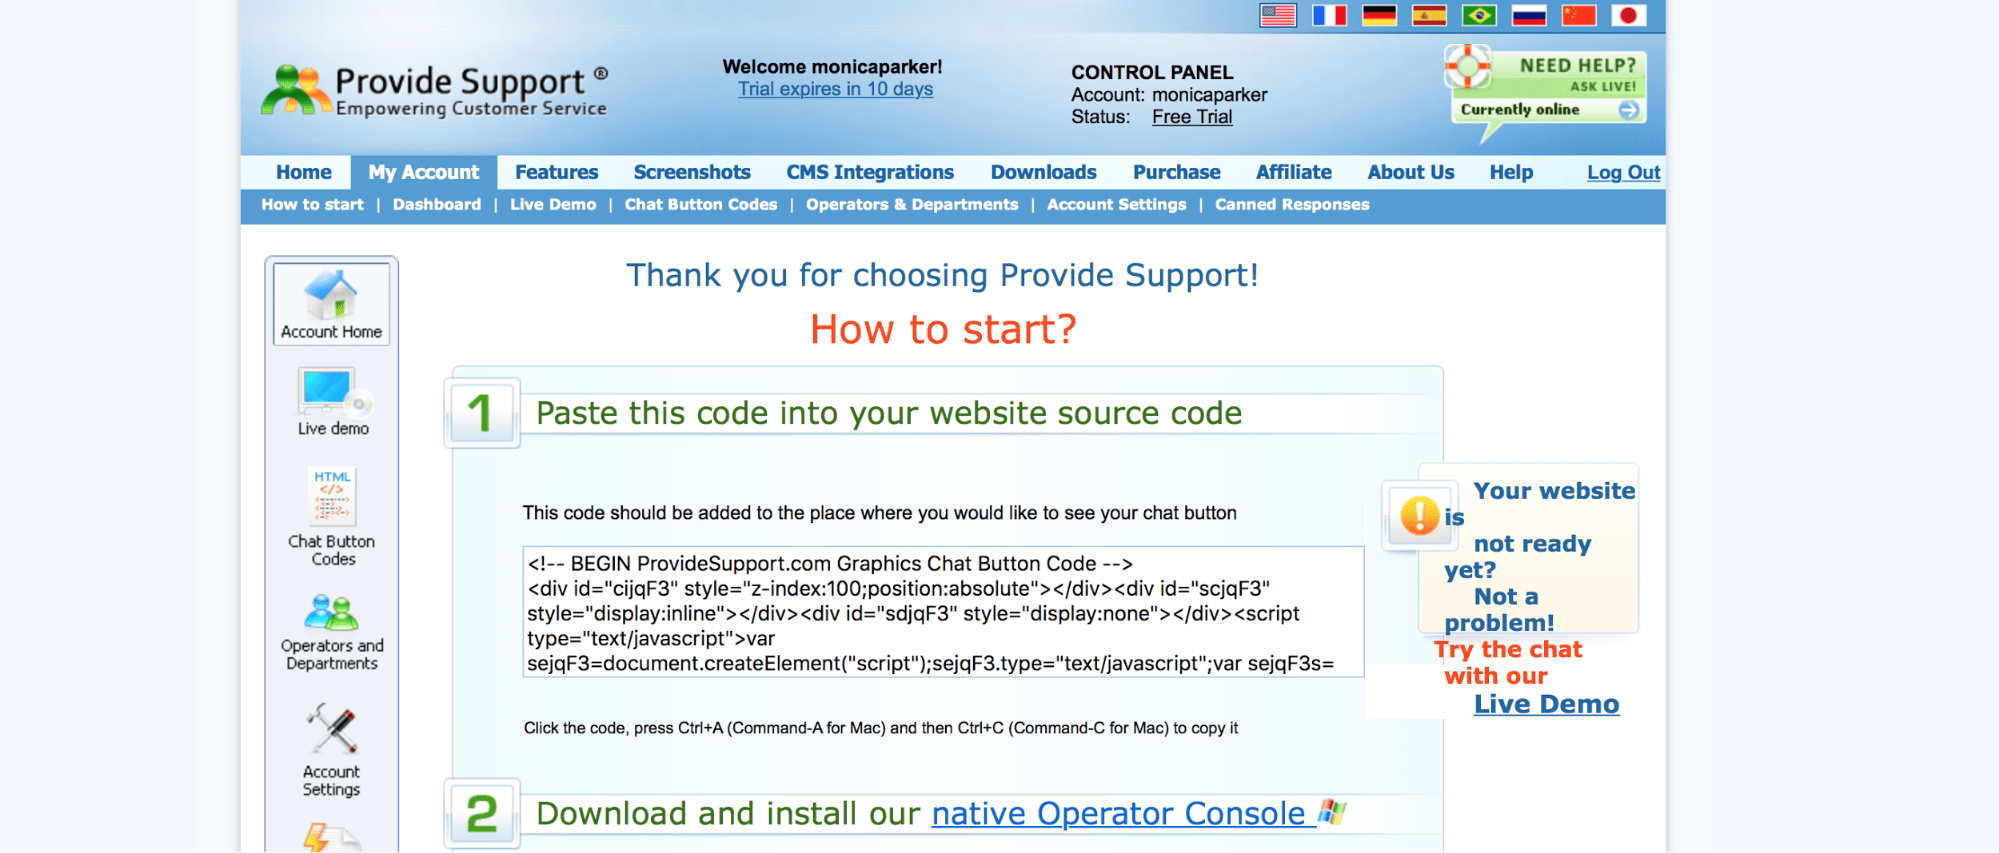1999x853 pixels.
Task: Click the Trial expires in 10 days link
Action: tap(835, 89)
